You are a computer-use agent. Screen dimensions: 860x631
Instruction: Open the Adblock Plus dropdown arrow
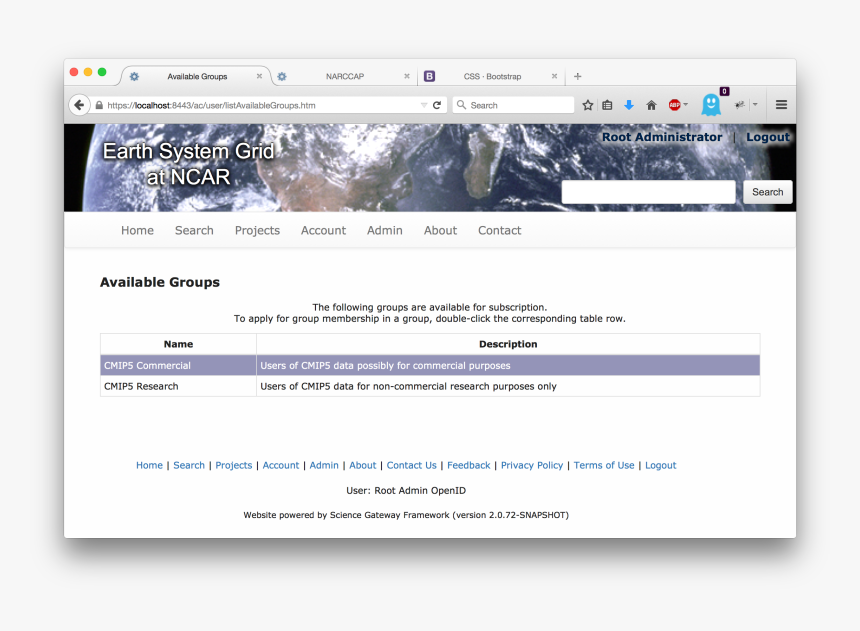coord(686,104)
